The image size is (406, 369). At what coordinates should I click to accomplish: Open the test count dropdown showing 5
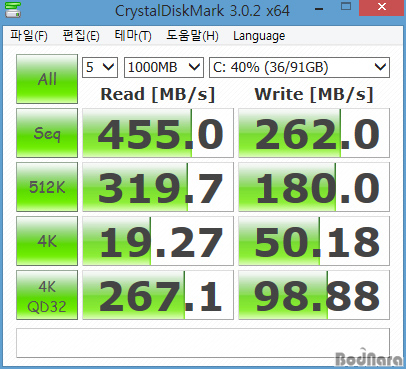[x=100, y=68]
